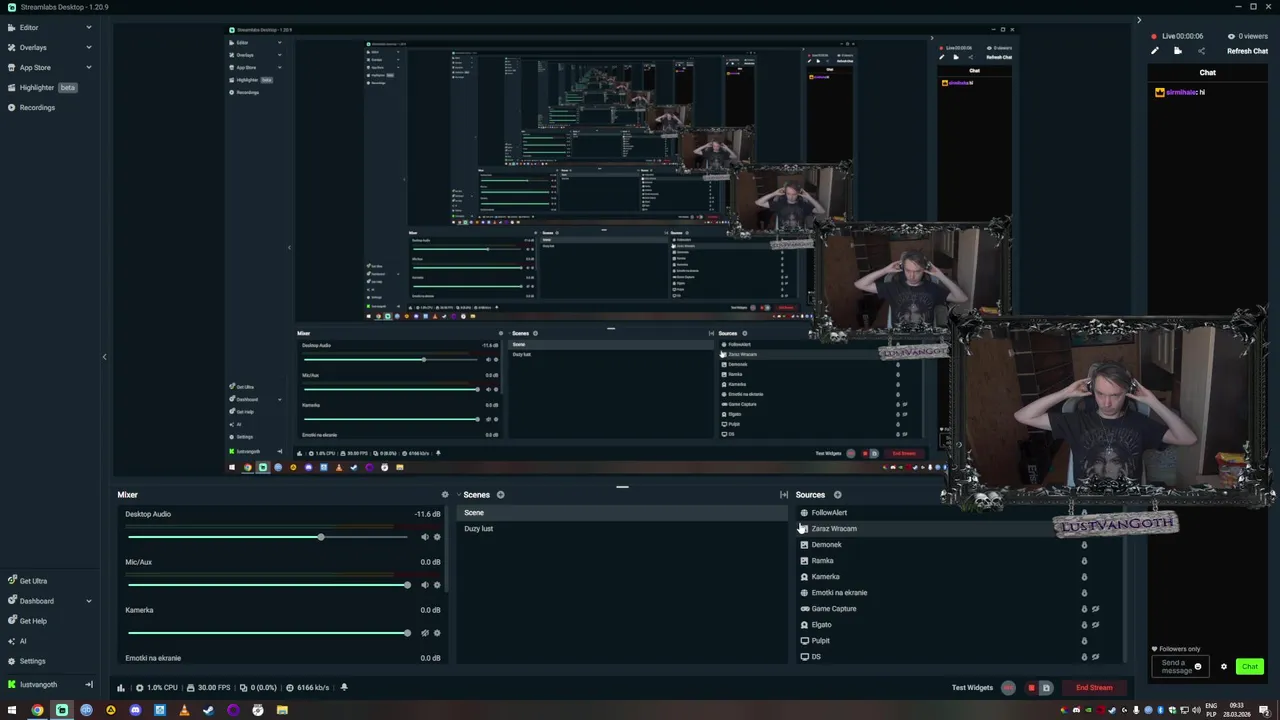Viewport: 1280px width, 720px height.
Task: Open notifications bell in status bar
Action: [x=344, y=688]
